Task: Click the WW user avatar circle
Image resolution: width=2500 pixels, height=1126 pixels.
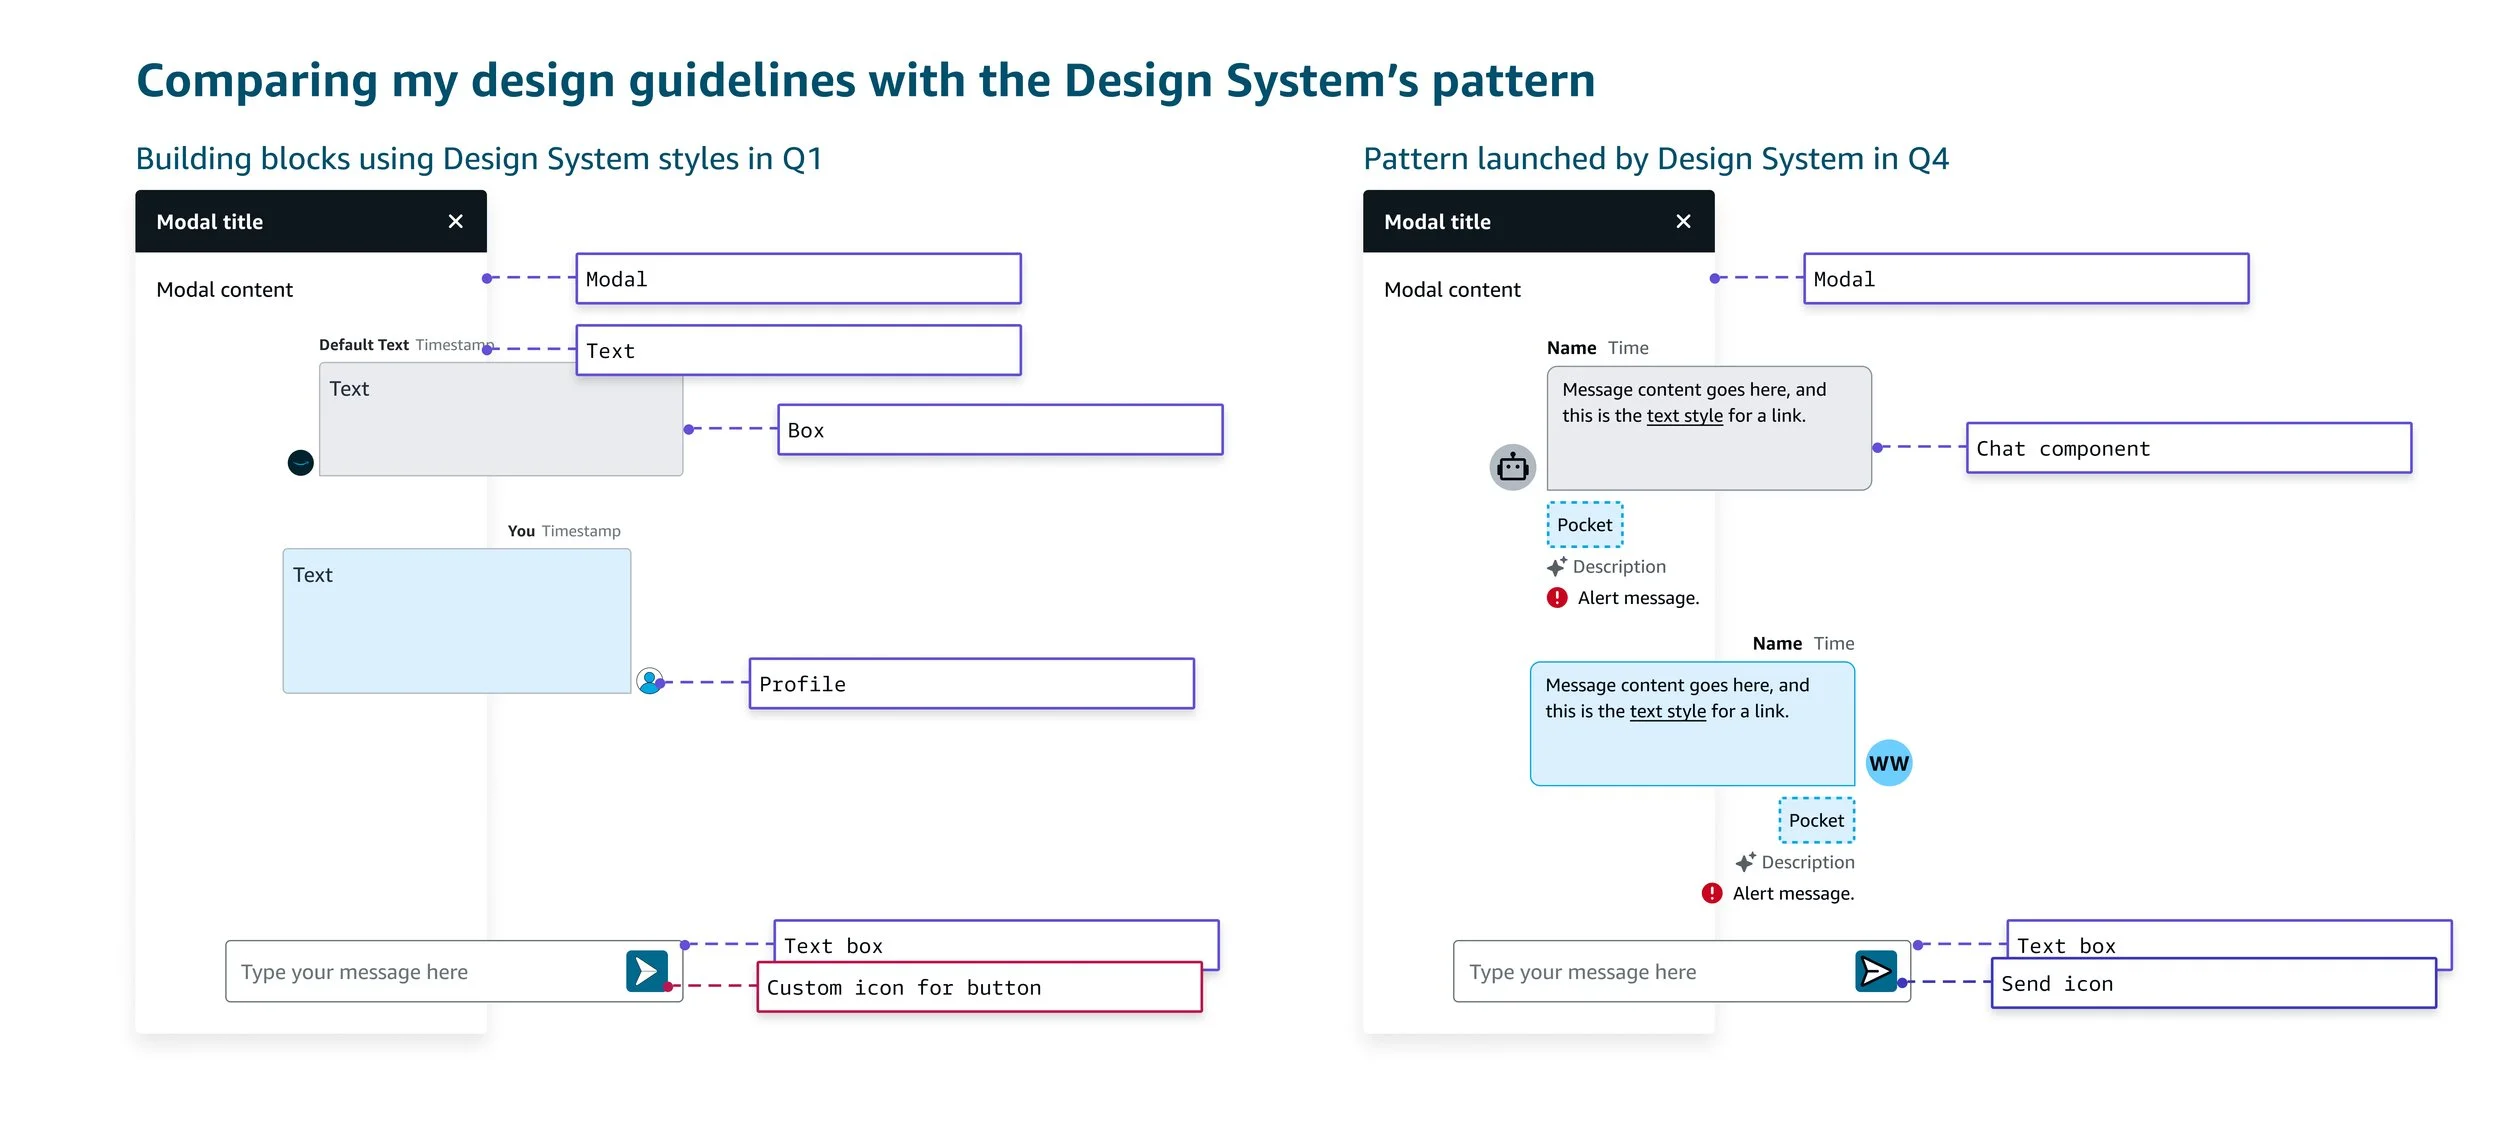Action: tap(1888, 763)
